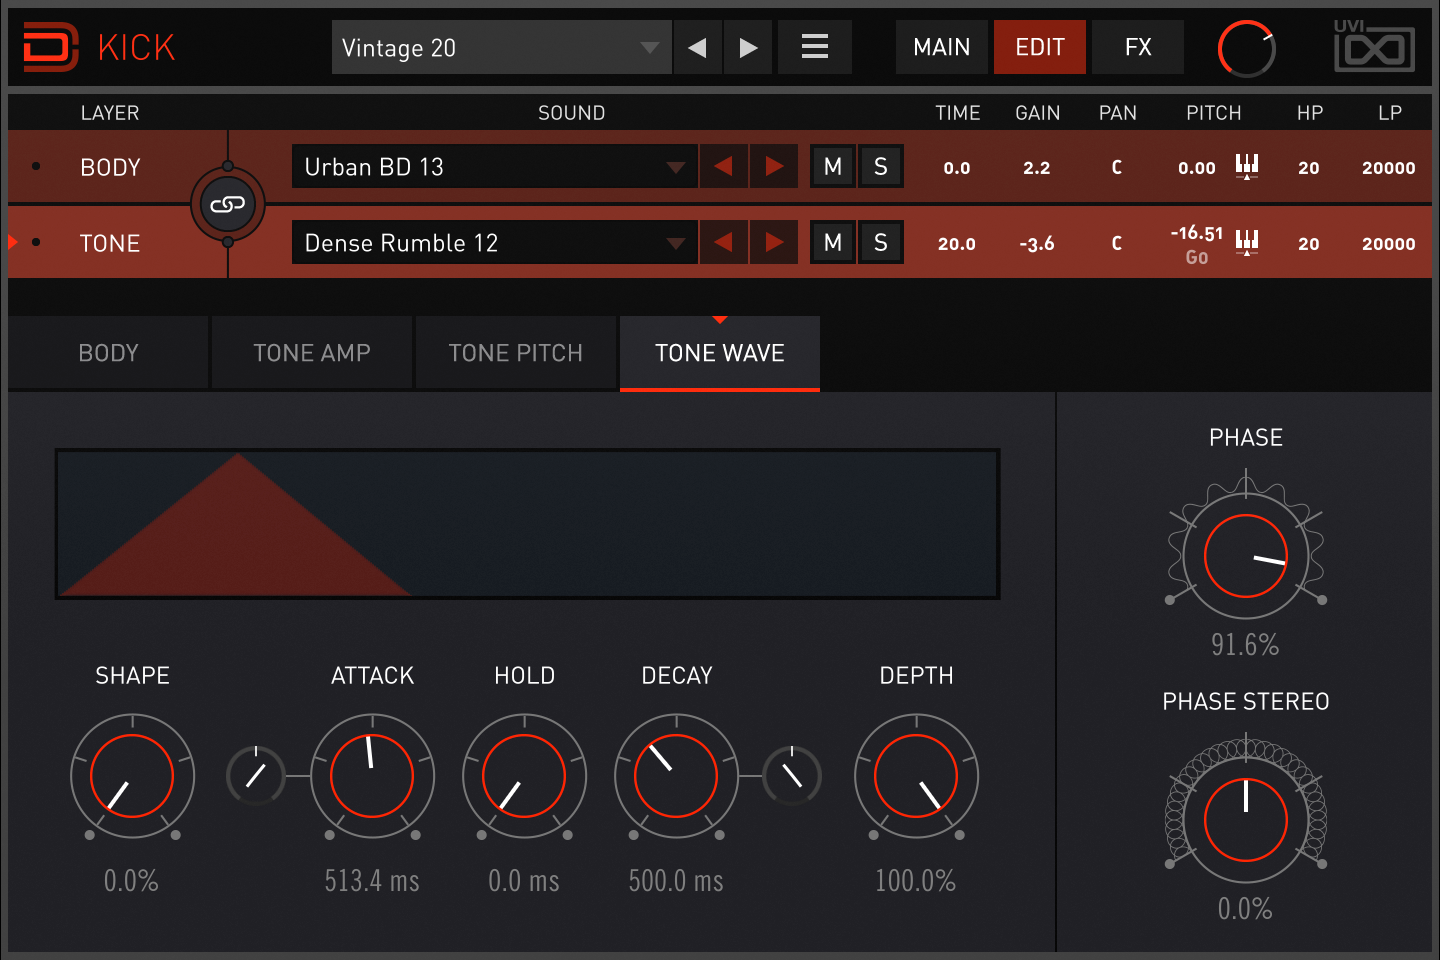
Task: Toggle the BODY layer activity dot
Action: [x=38, y=166]
